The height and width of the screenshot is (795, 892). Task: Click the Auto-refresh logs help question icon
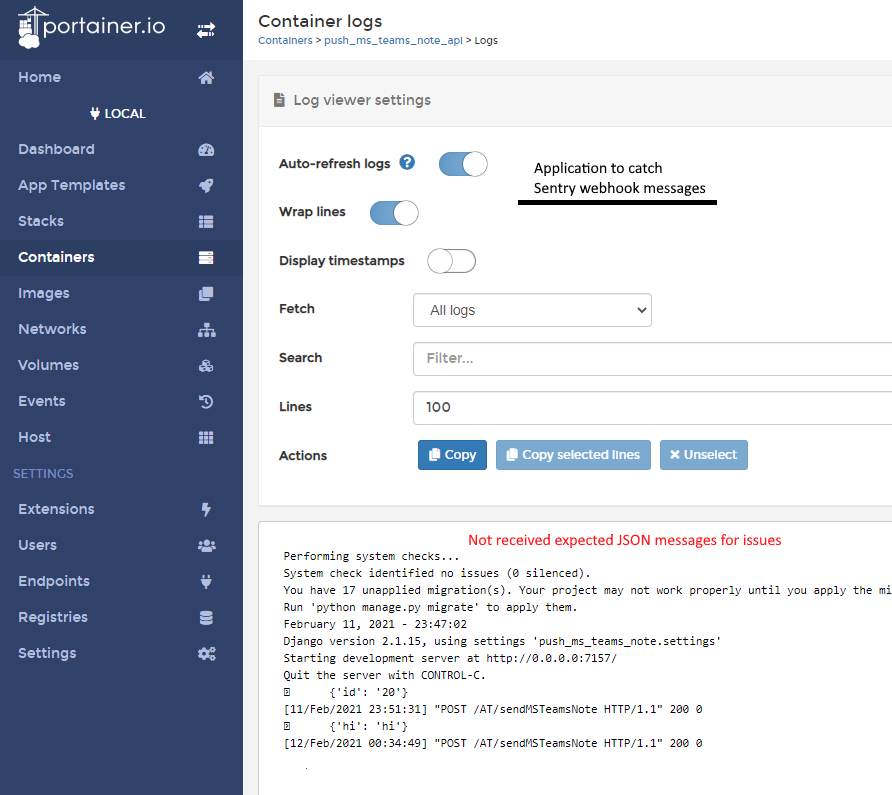click(x=407, y=163)
